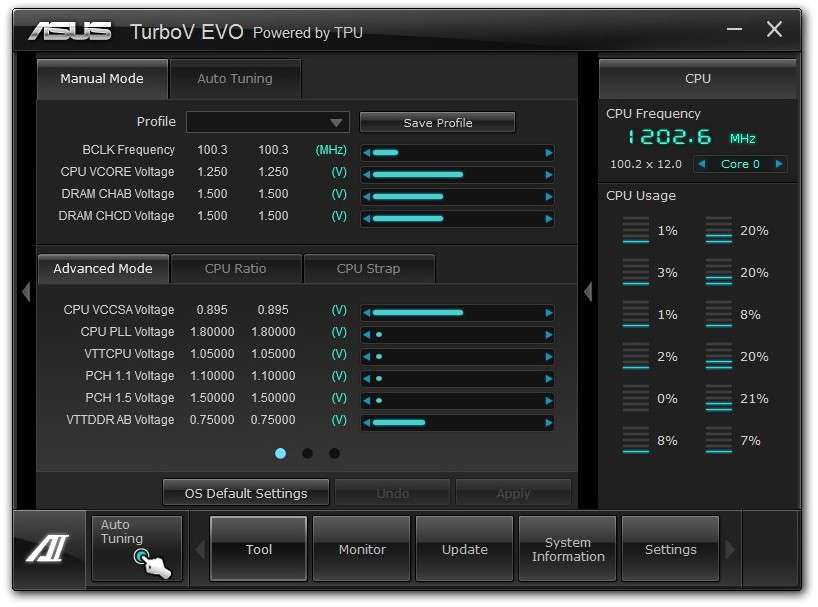Restore OS Default Settings

tap(246, 493)
